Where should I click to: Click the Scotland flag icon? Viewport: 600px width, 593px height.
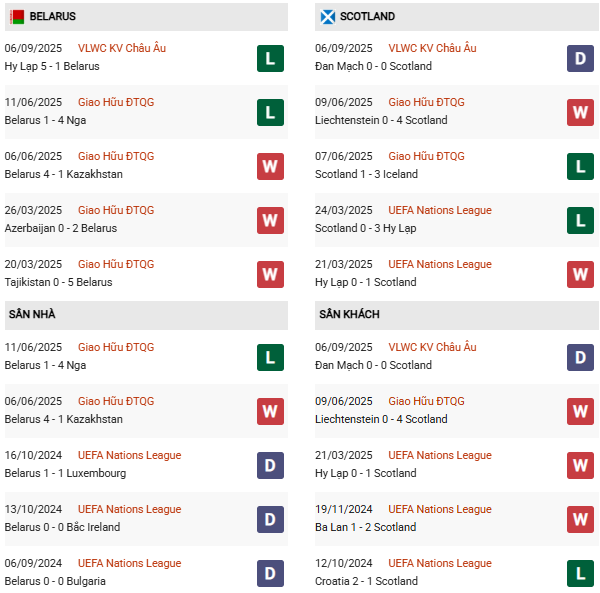[327, 17]
